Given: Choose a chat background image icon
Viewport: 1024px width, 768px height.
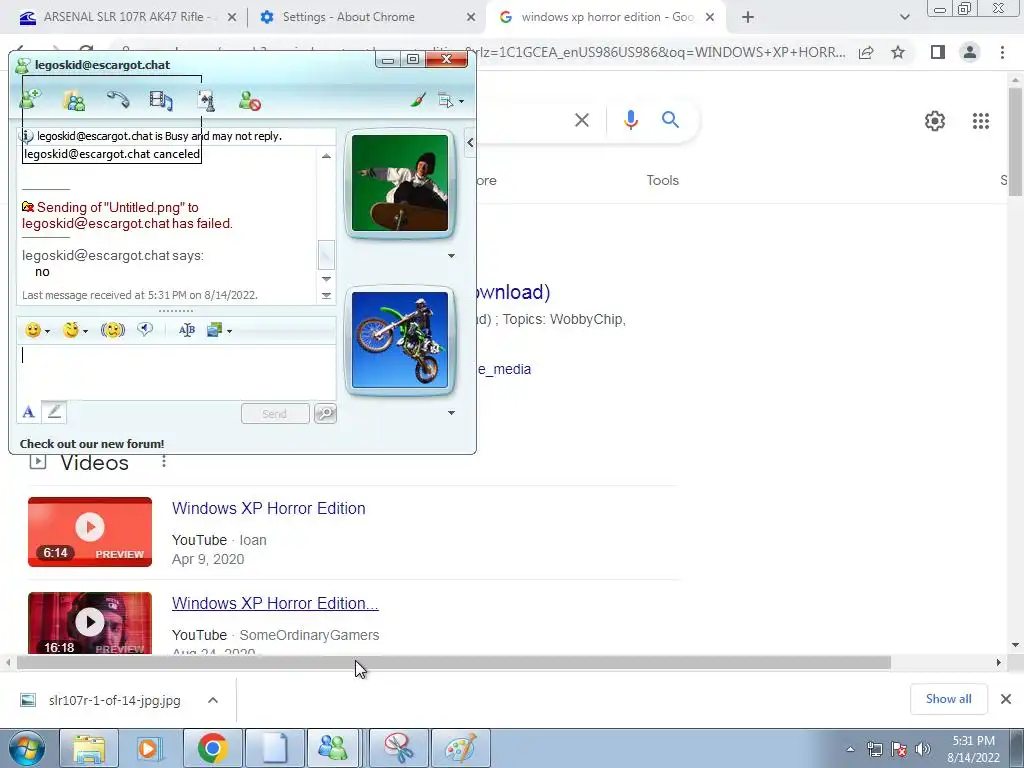Looking at the screenshot, I should [x=214, y=330].
